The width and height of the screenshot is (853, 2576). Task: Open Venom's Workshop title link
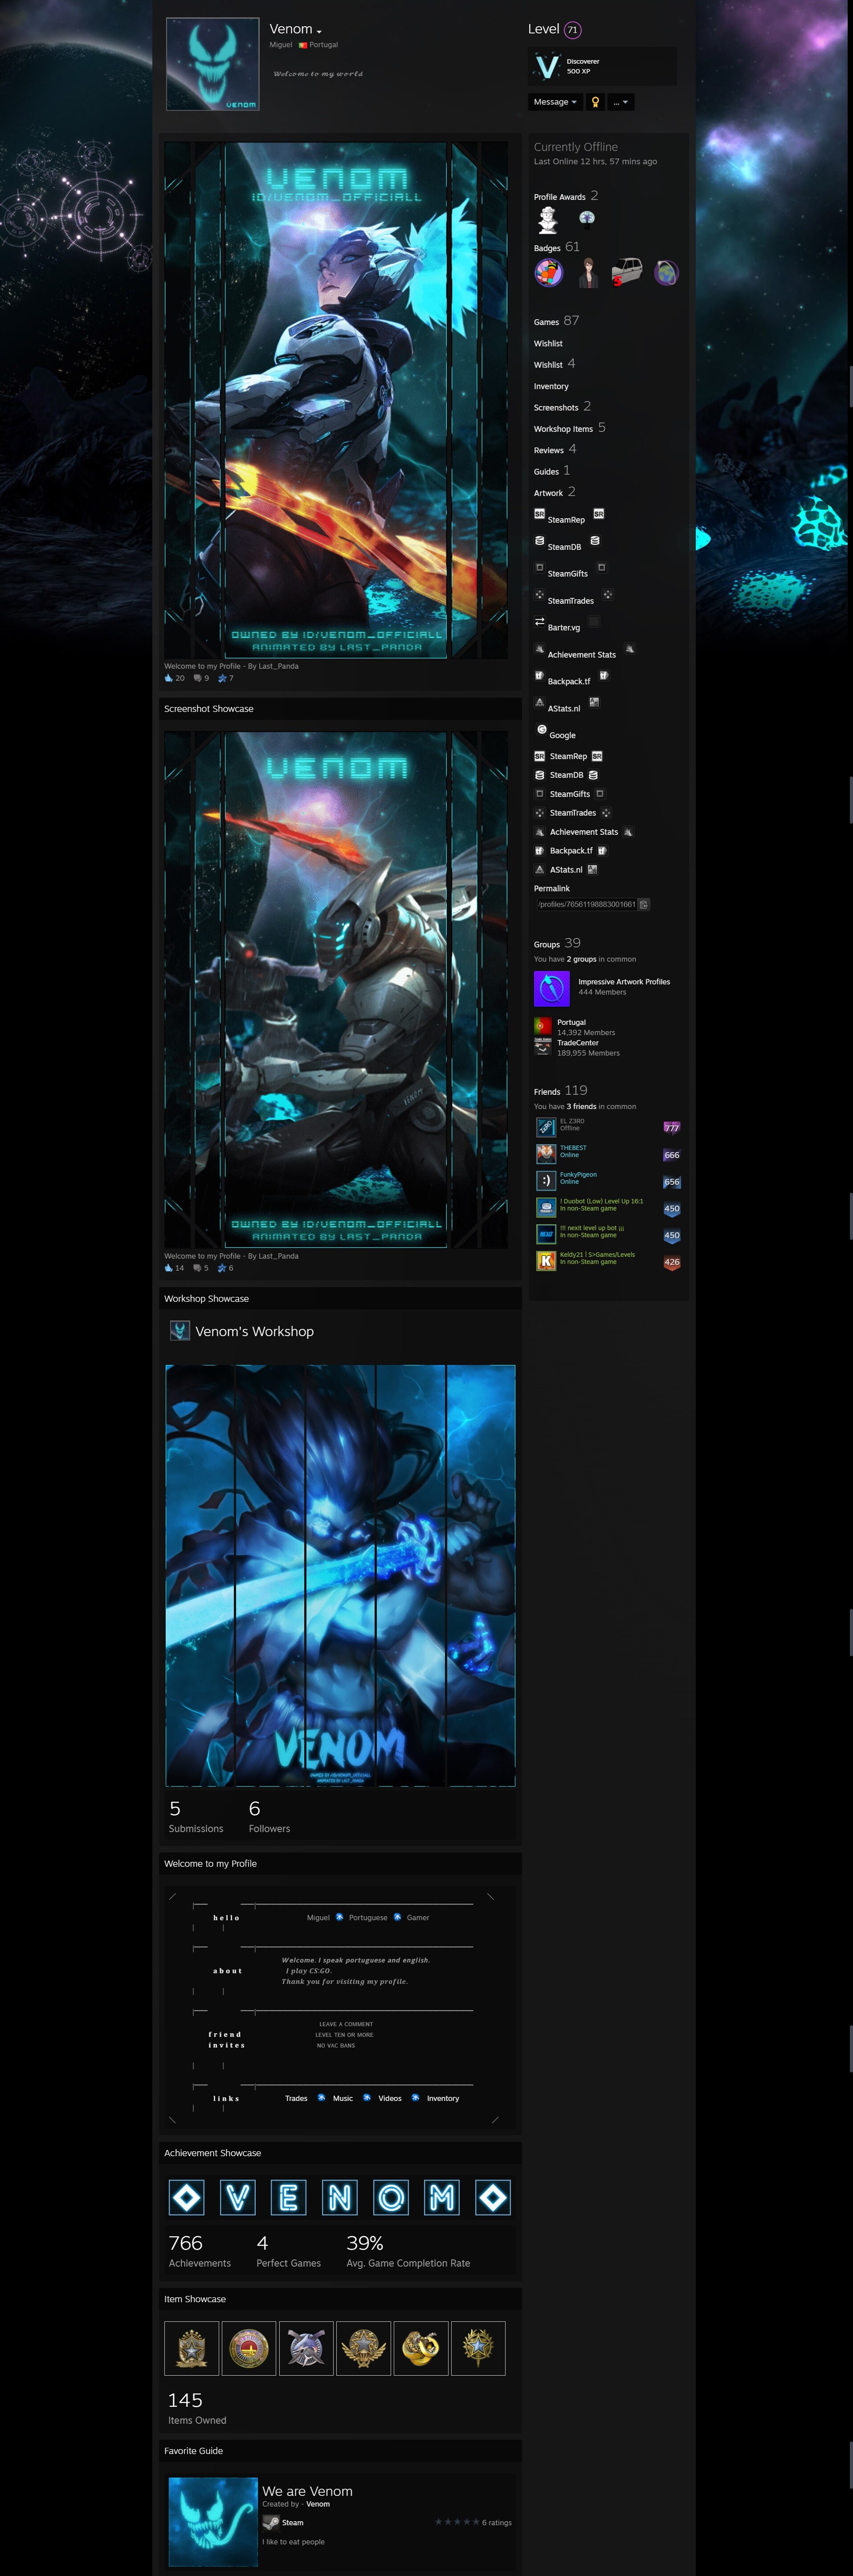(x=254, y=1331)
